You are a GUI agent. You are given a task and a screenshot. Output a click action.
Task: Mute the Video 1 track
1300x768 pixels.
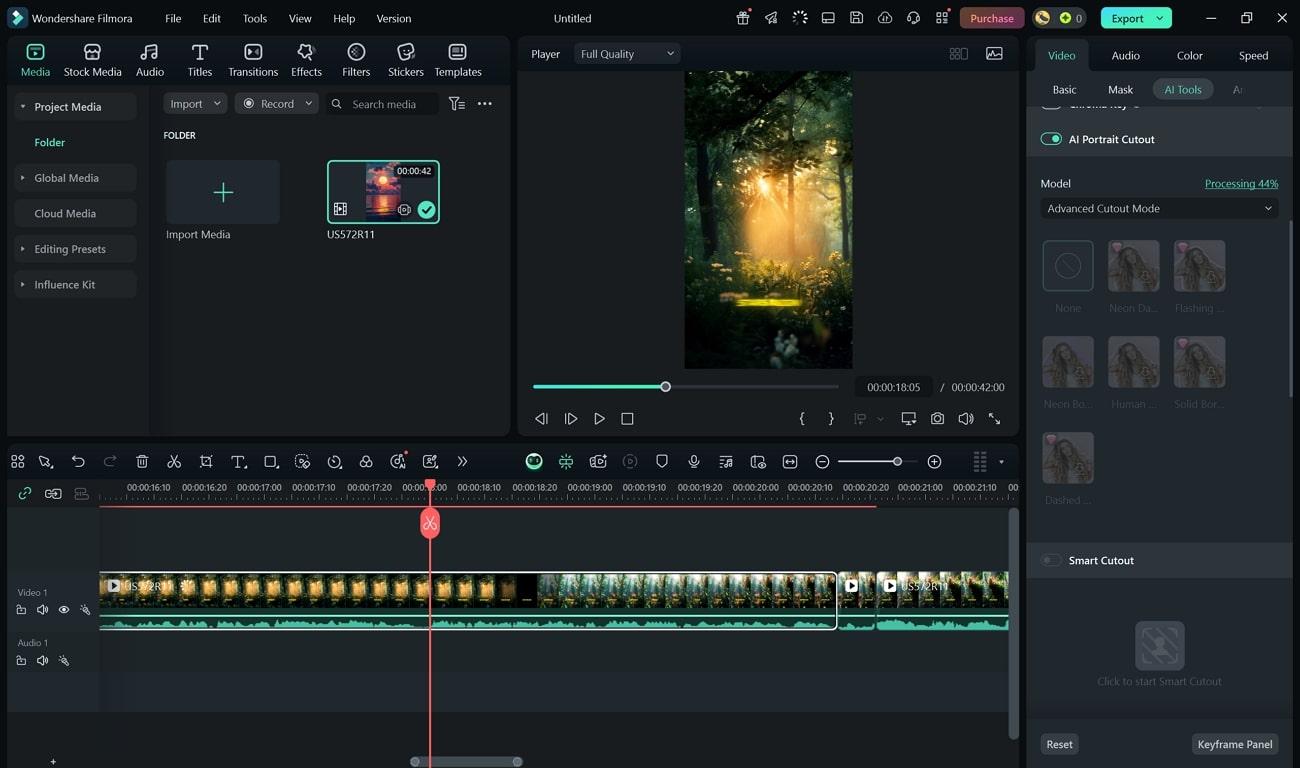coord(42,610)
